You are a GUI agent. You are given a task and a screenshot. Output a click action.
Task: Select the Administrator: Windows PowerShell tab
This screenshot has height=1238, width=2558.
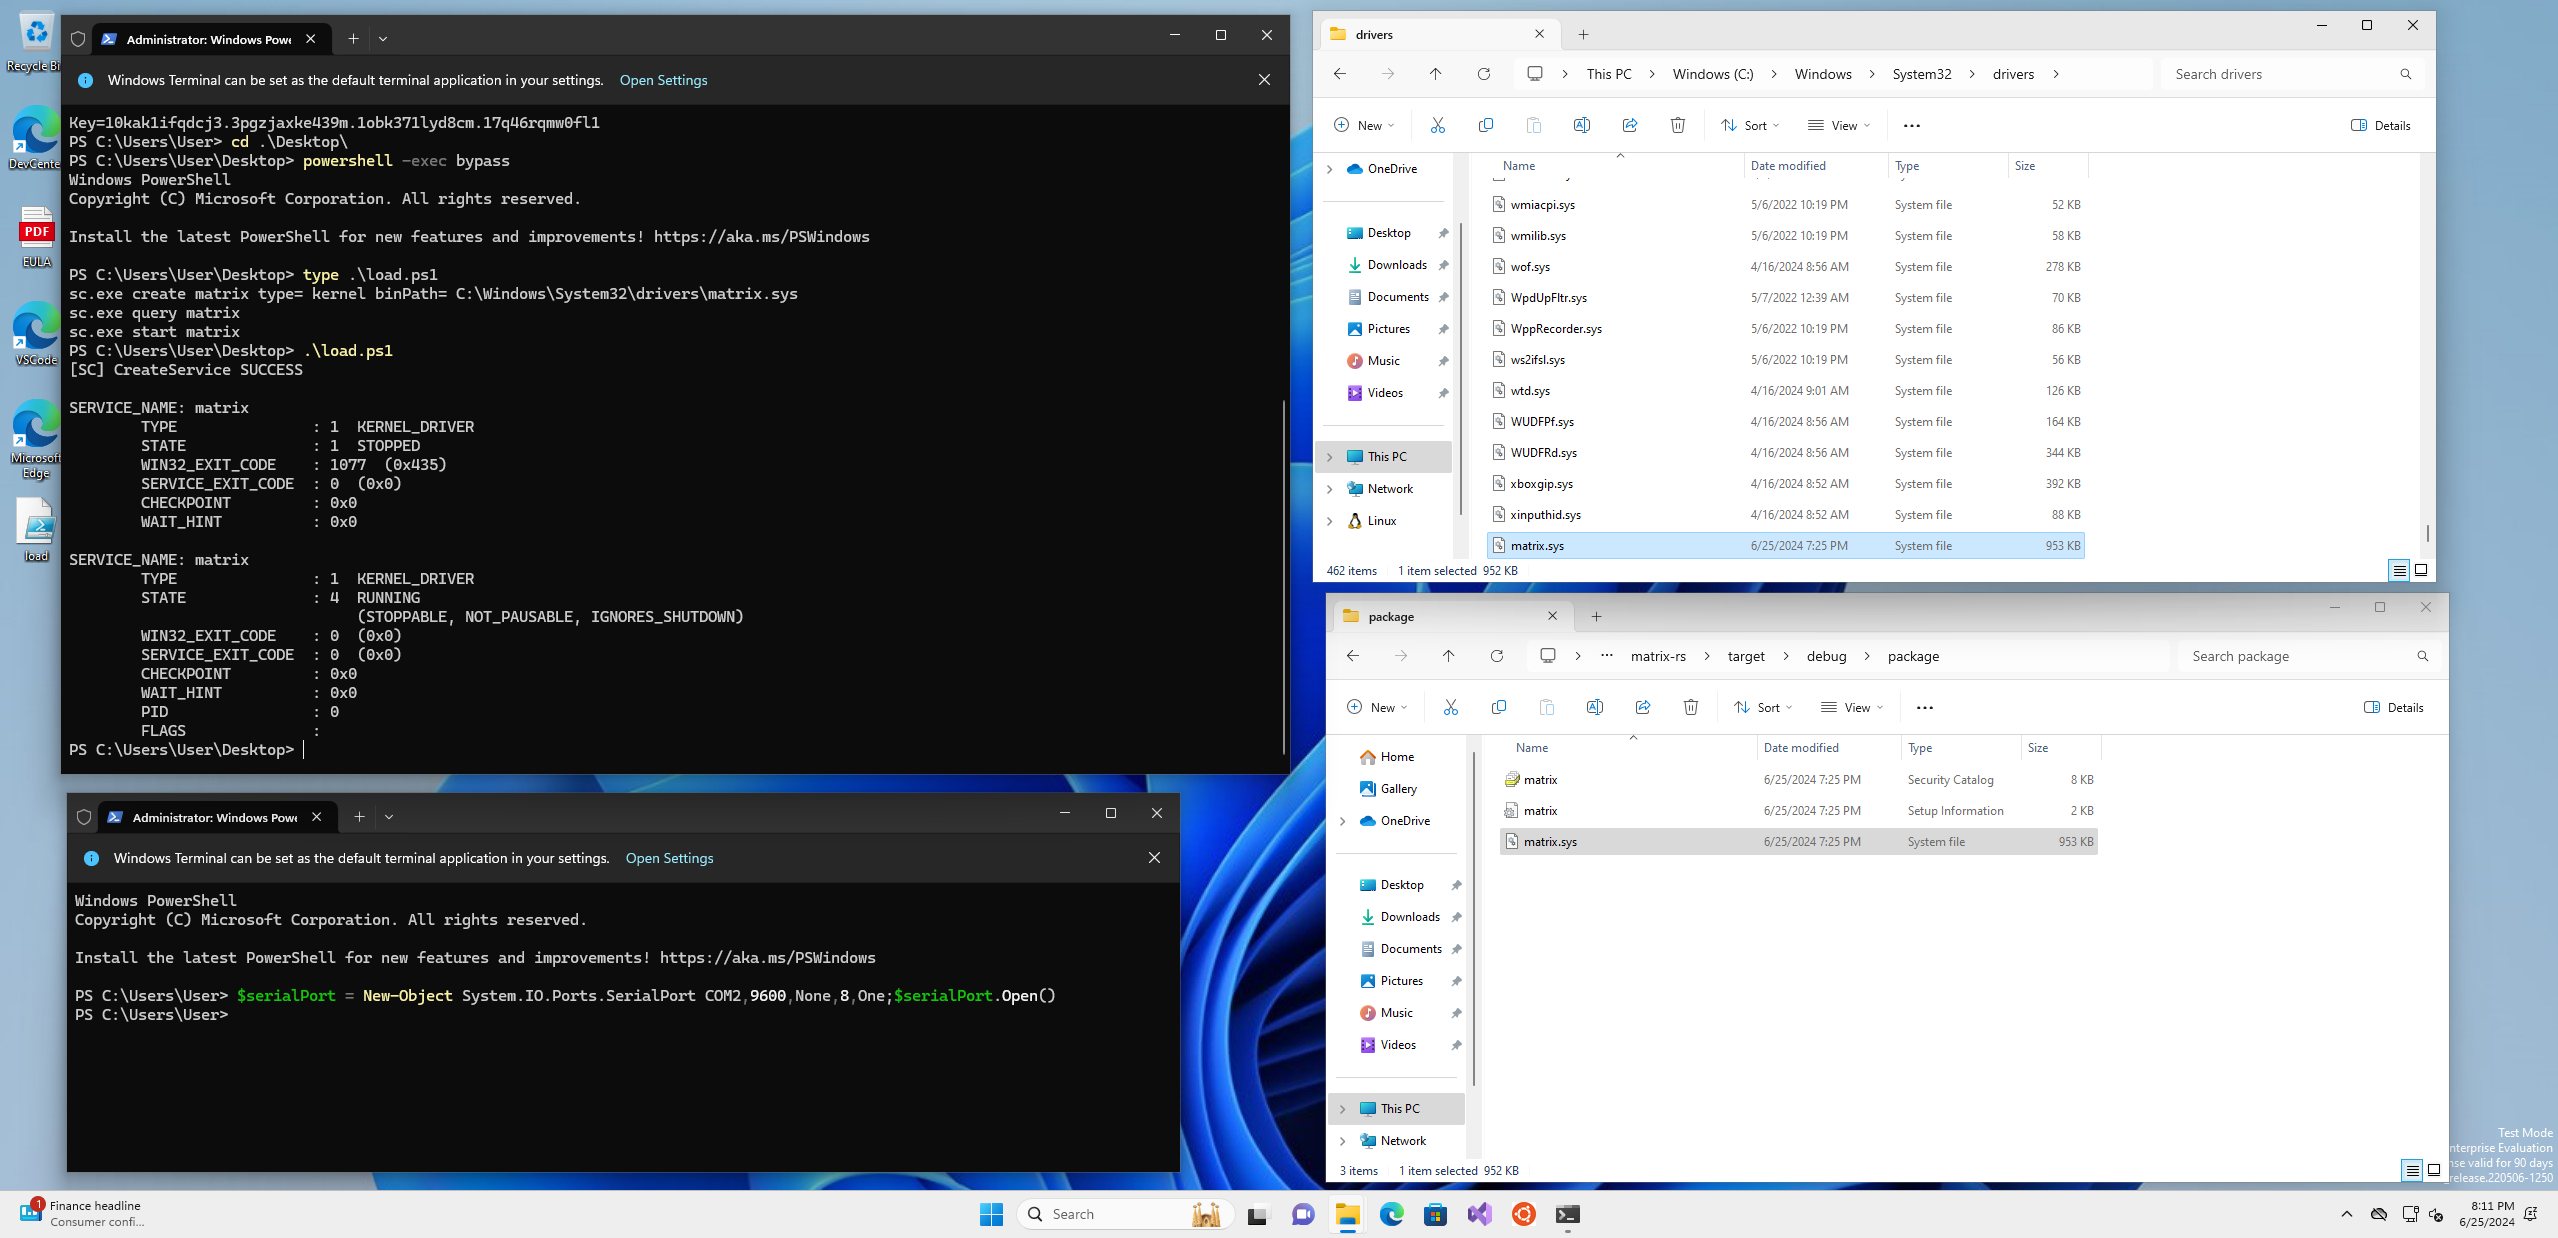click(200, 39)
